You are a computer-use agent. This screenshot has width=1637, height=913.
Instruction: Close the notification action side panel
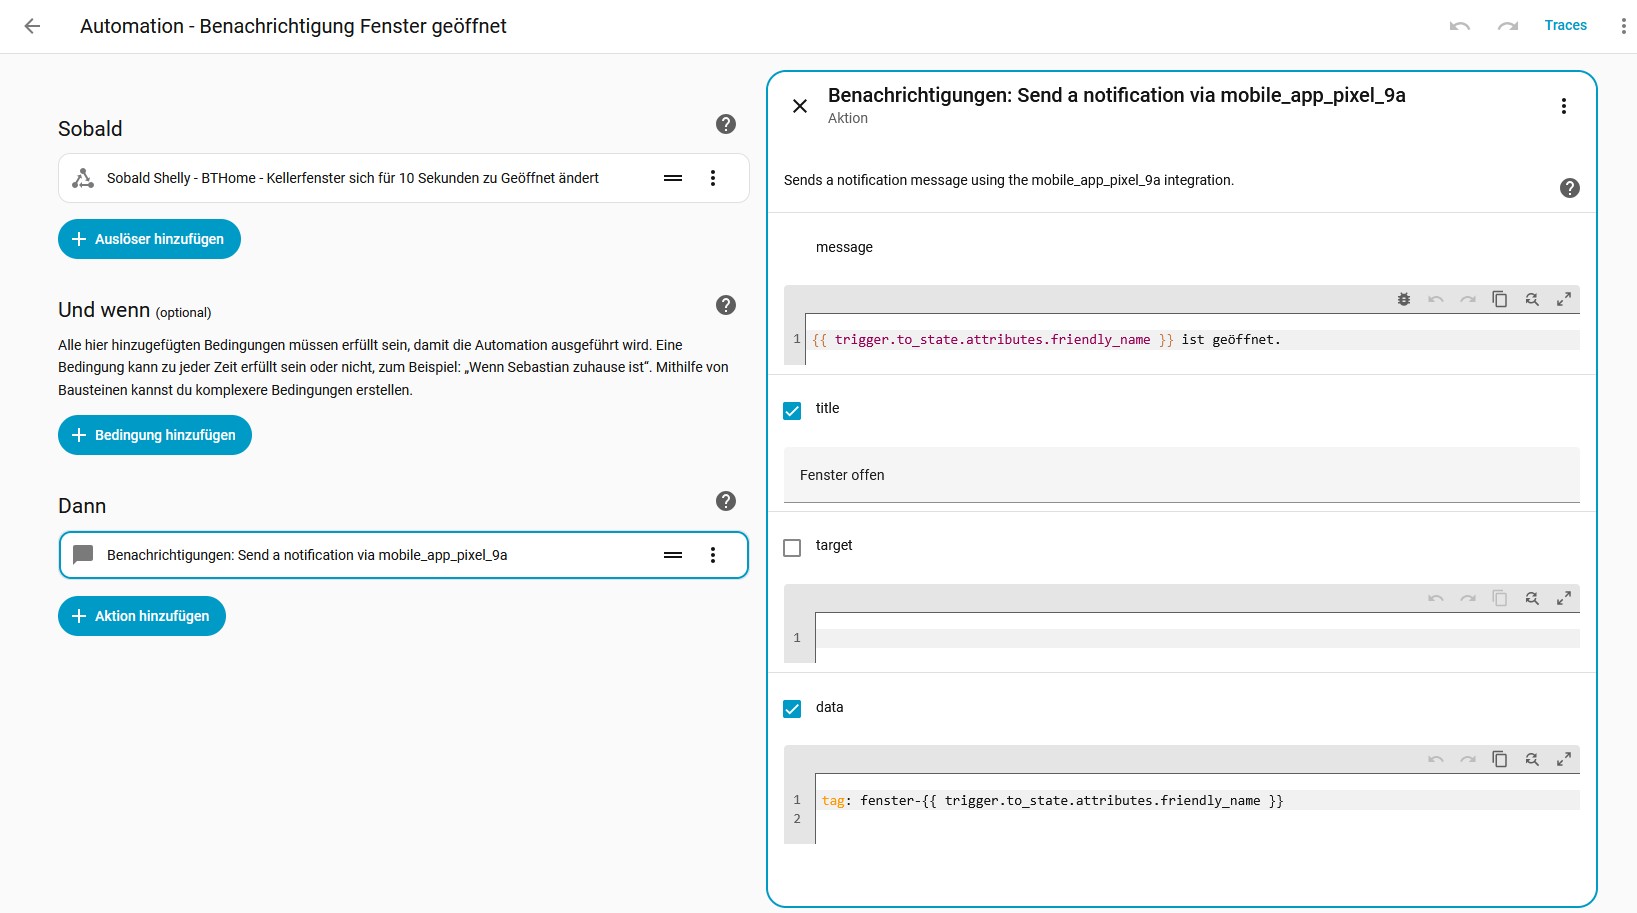point(800,106)
